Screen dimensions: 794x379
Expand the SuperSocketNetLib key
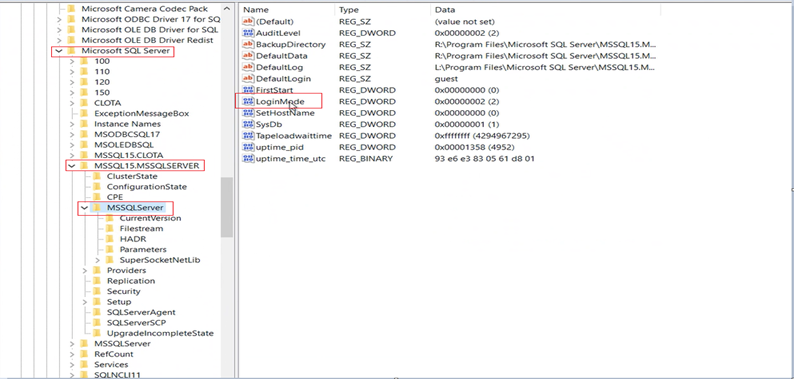tap(98, 260)
